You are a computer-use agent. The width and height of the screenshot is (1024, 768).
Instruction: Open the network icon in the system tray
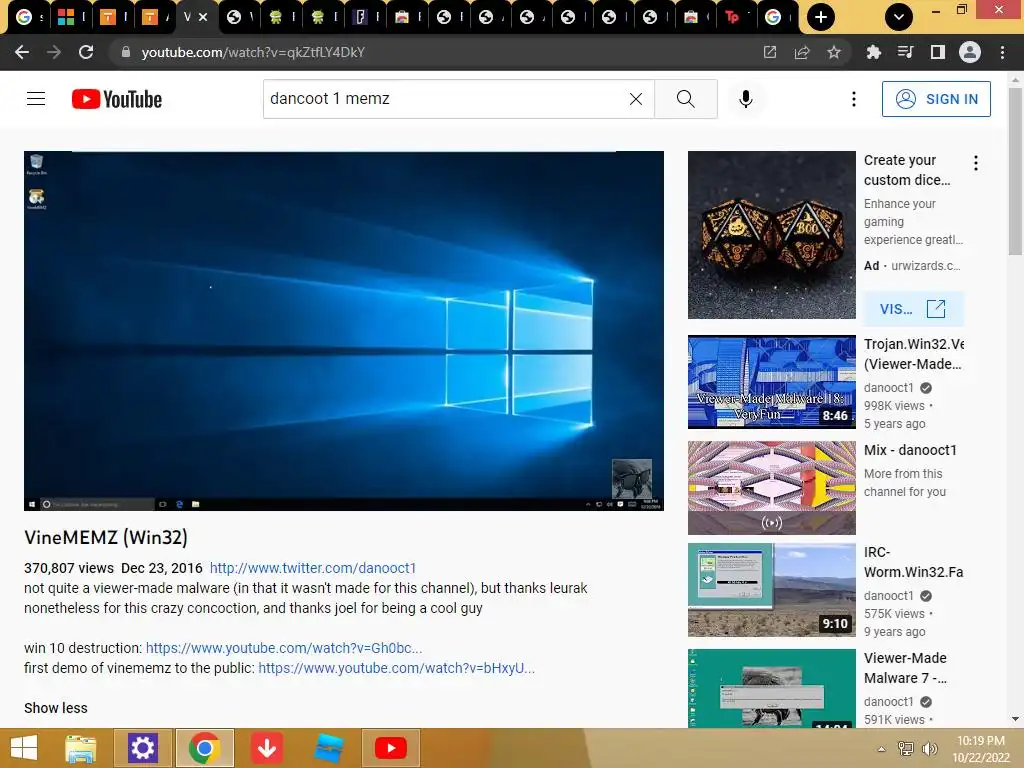click(x=906, y=749)
